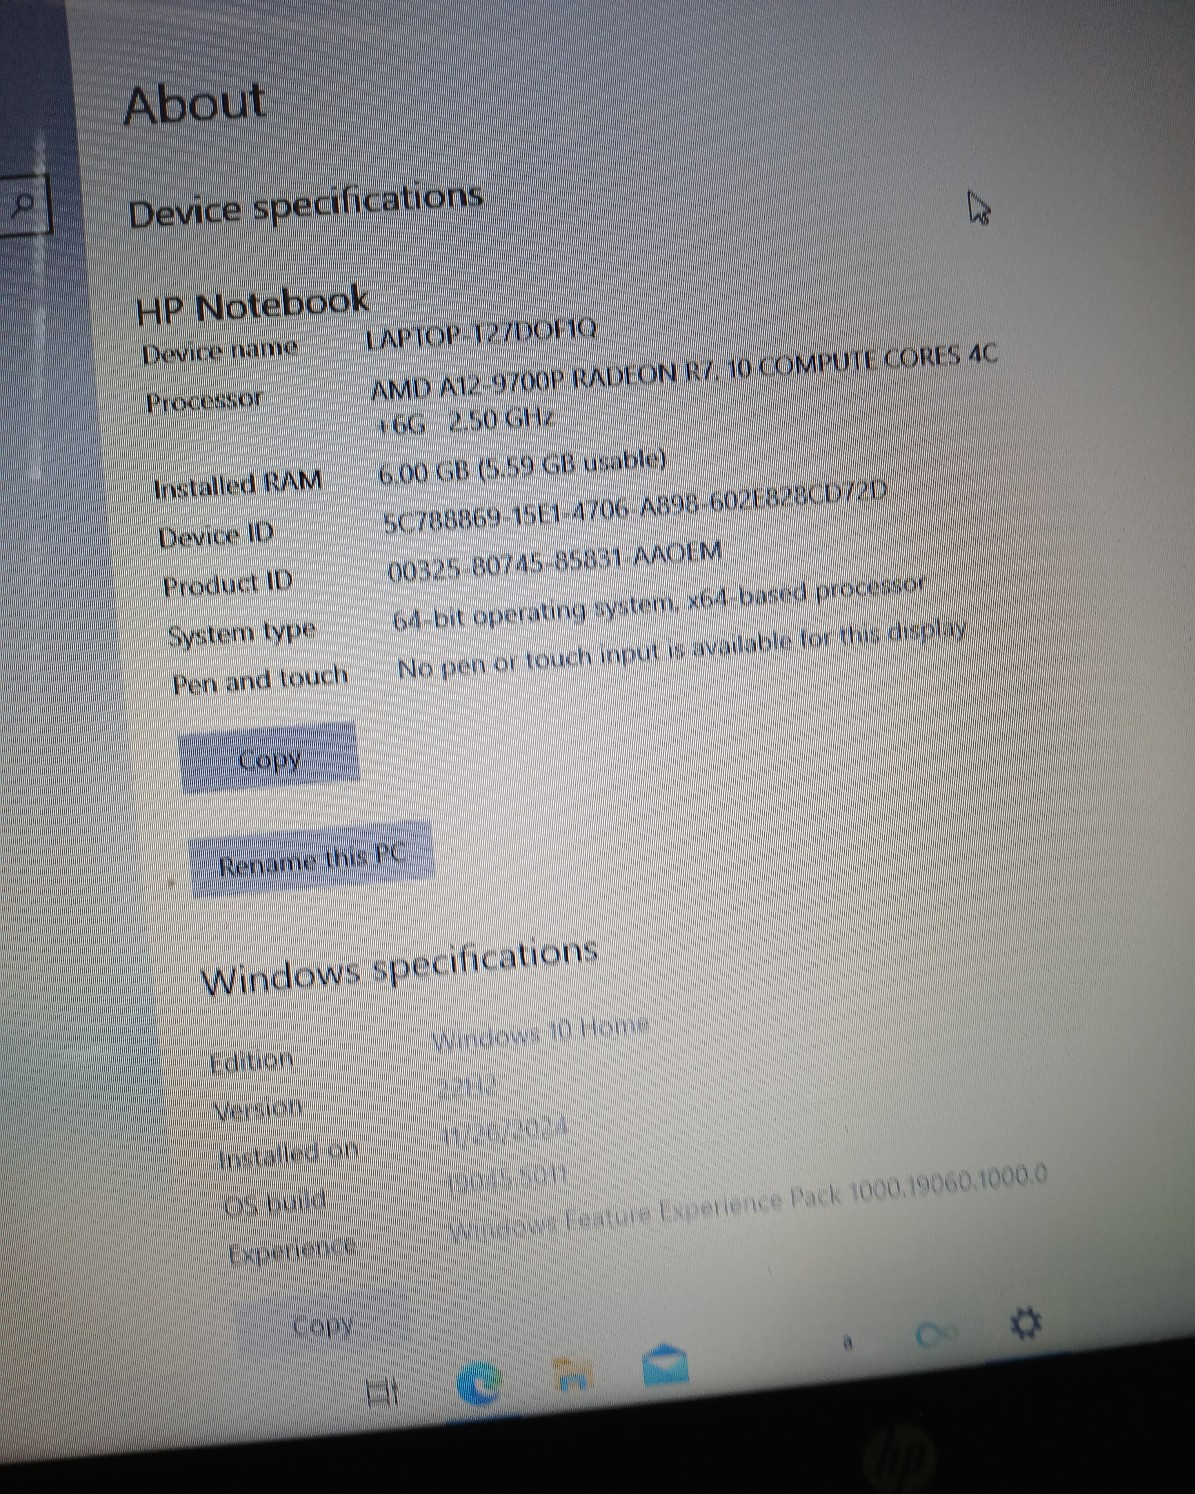Click the Device ID label

[x=216, y=535]
